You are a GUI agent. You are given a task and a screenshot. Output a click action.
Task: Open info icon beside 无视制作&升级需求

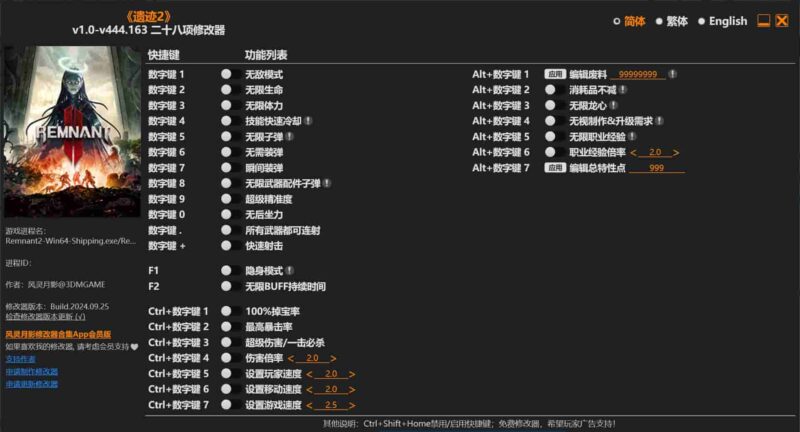(659, 121)
